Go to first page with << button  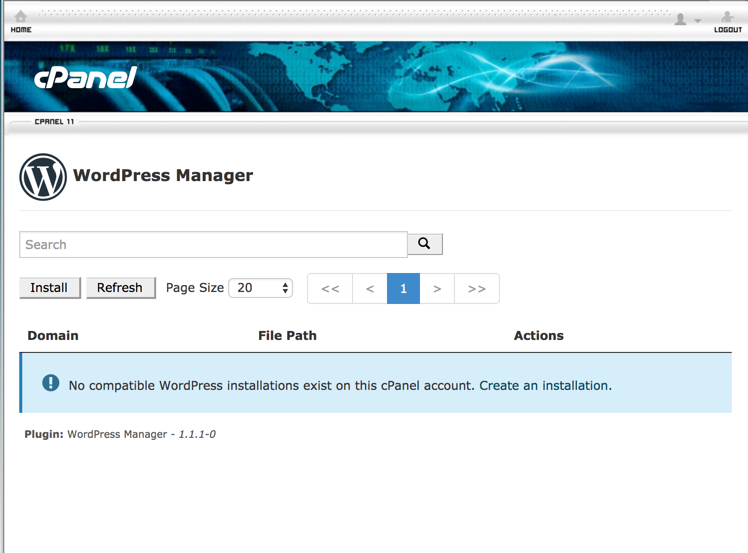330,289
